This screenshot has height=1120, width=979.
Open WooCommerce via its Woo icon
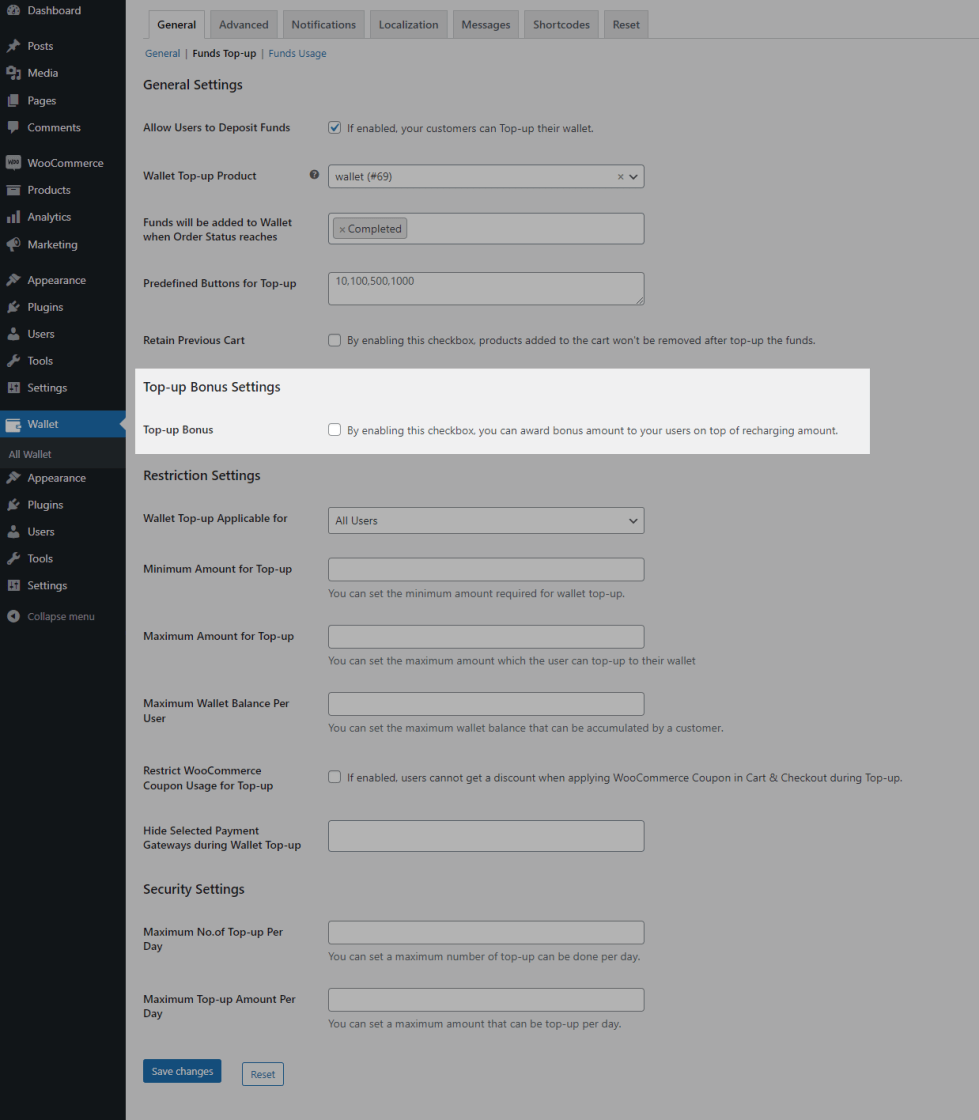pyautogui.click(x=14, y=163)
